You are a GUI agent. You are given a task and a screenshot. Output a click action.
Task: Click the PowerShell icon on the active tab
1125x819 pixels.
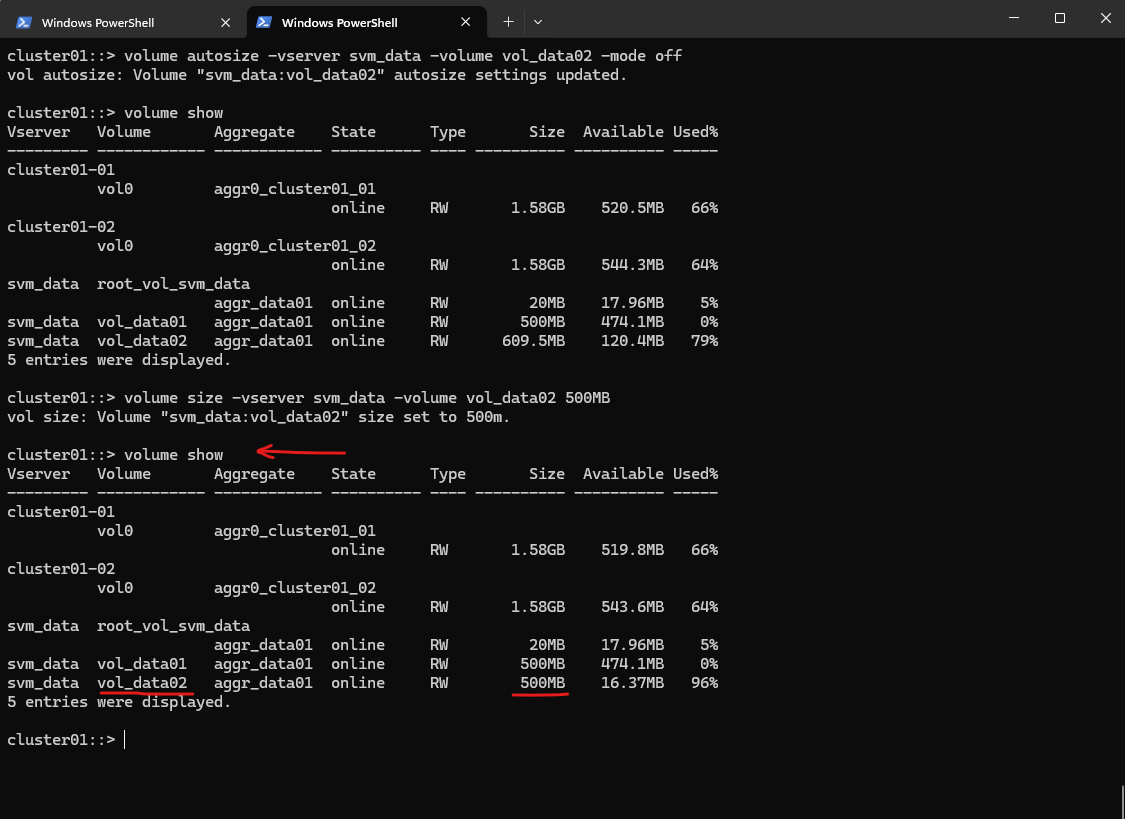pyautogui.click(x=264, y=22)
